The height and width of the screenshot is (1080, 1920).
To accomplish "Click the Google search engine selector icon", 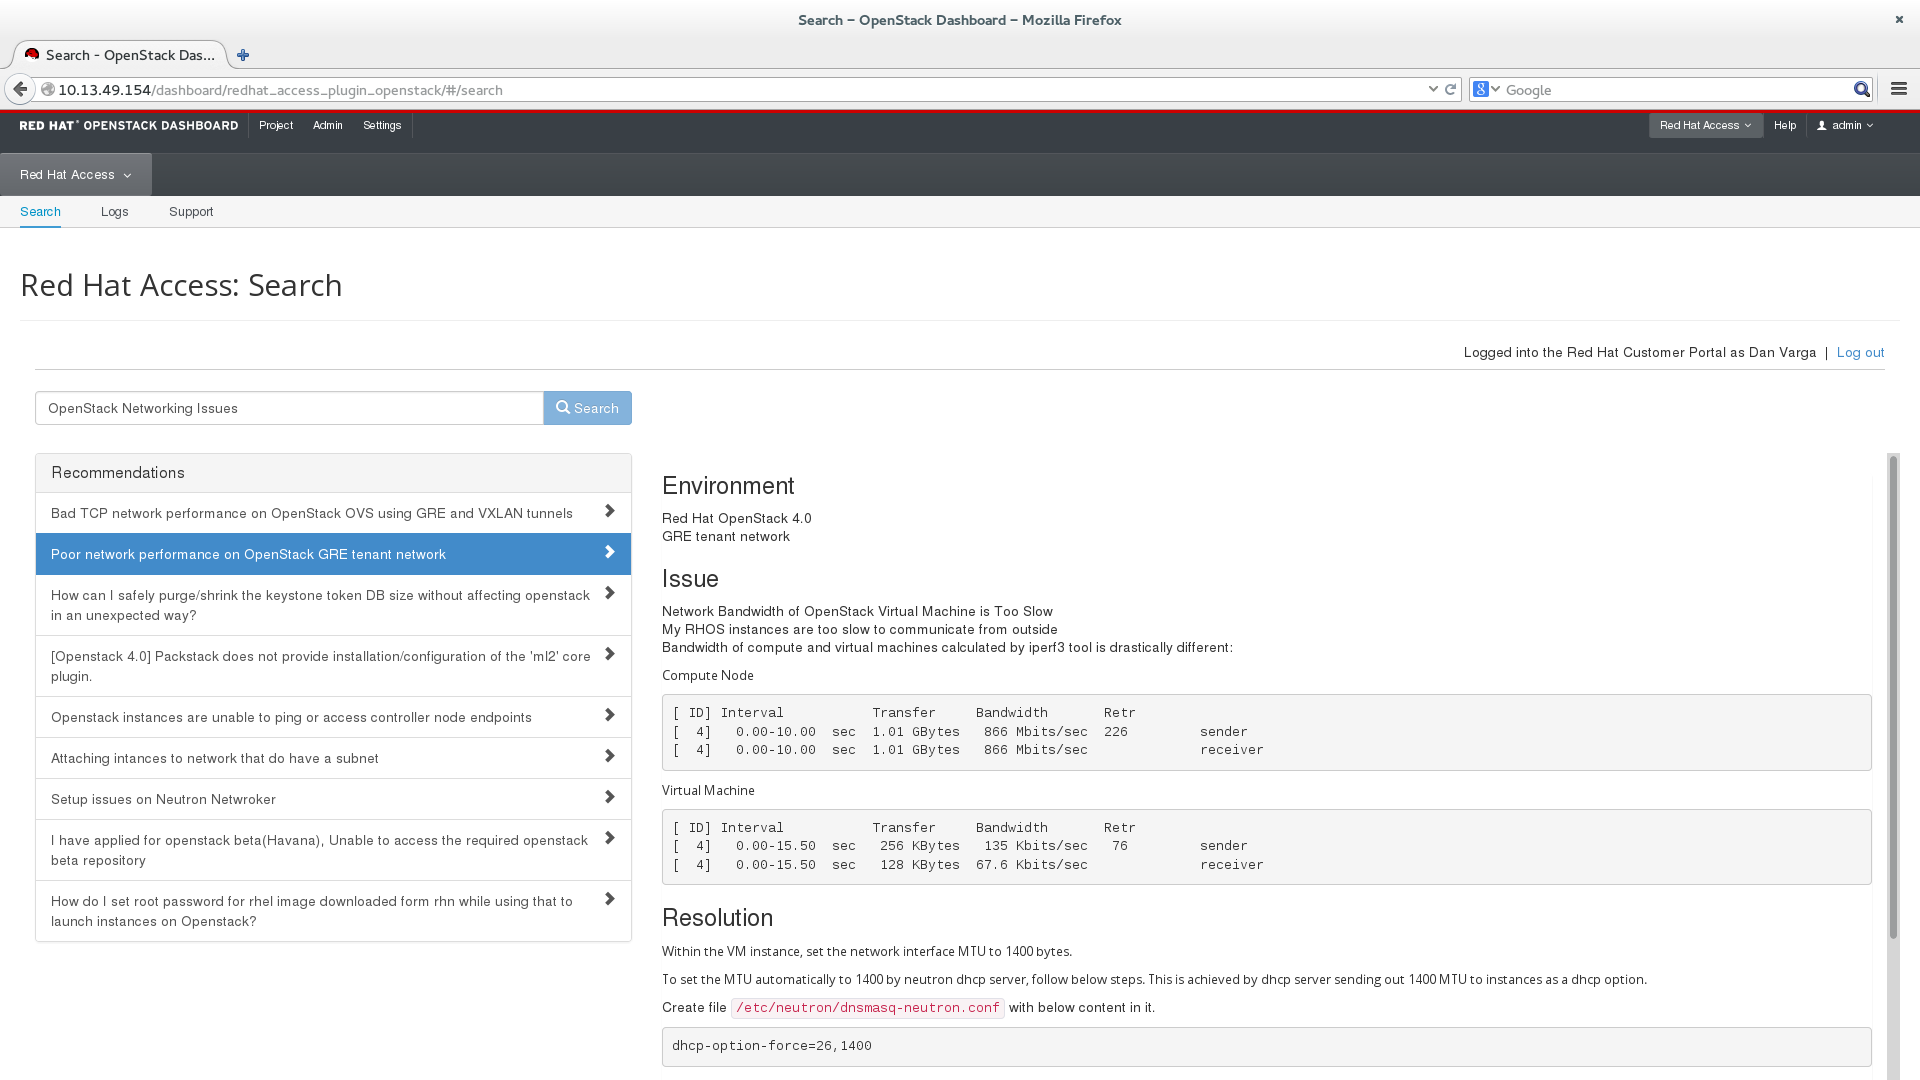I will [x=1487, y=89].
